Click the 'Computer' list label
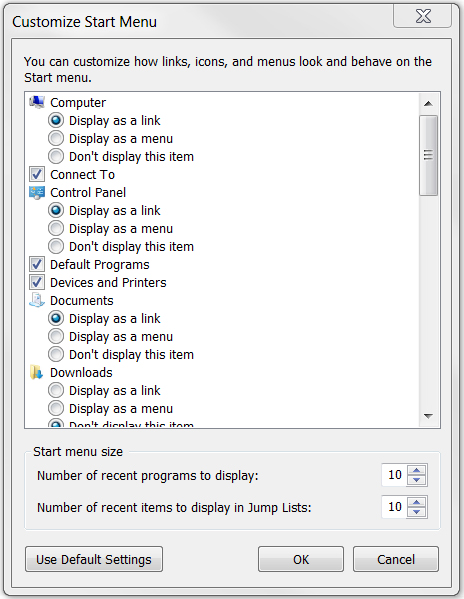The width and height of the screenshot is (464, 599). [78, 102]
